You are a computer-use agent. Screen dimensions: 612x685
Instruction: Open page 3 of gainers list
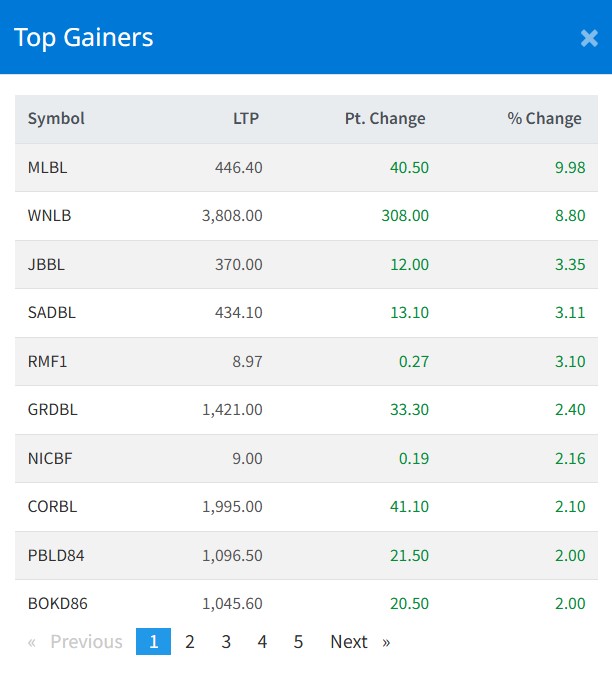tap(226, 642)
